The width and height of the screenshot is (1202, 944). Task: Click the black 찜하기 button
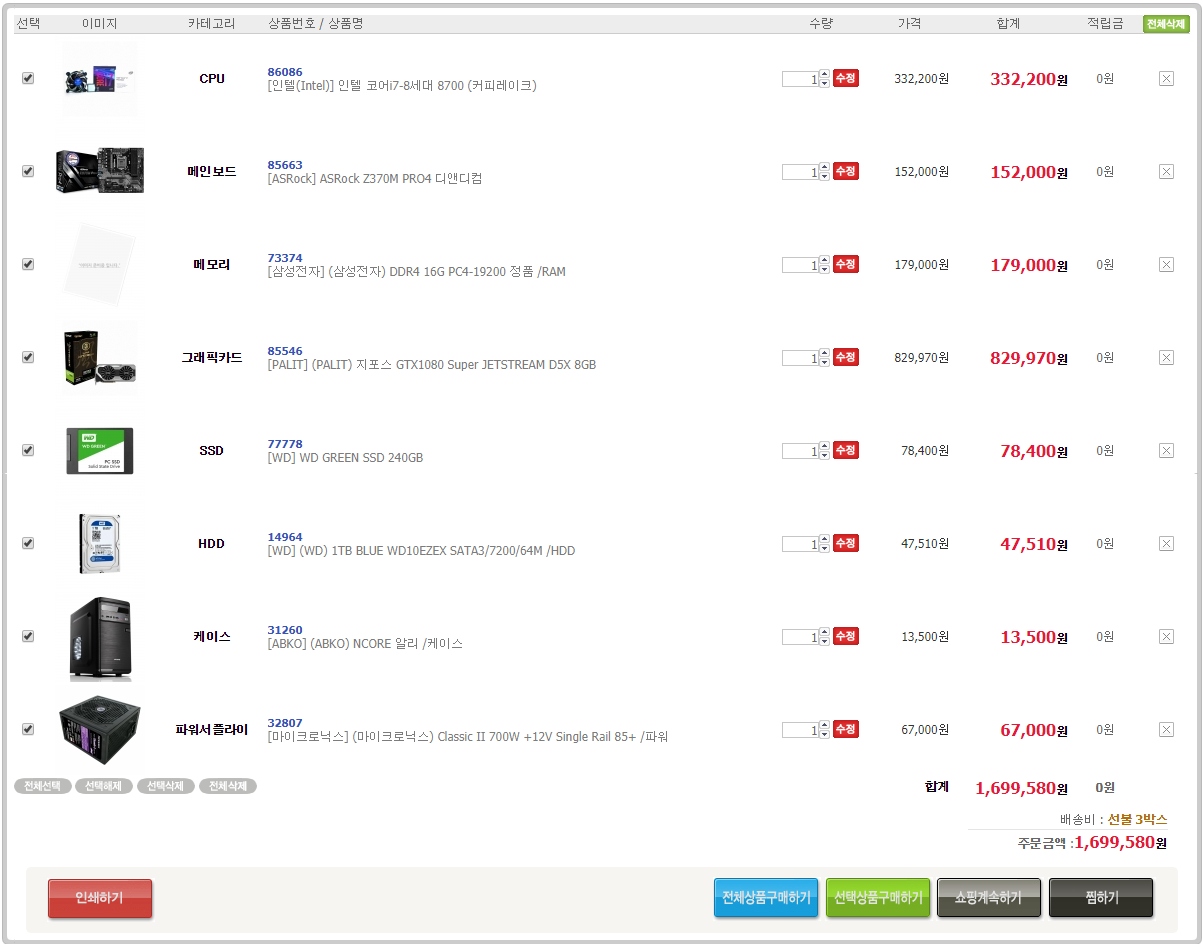tap(1101, 898)
